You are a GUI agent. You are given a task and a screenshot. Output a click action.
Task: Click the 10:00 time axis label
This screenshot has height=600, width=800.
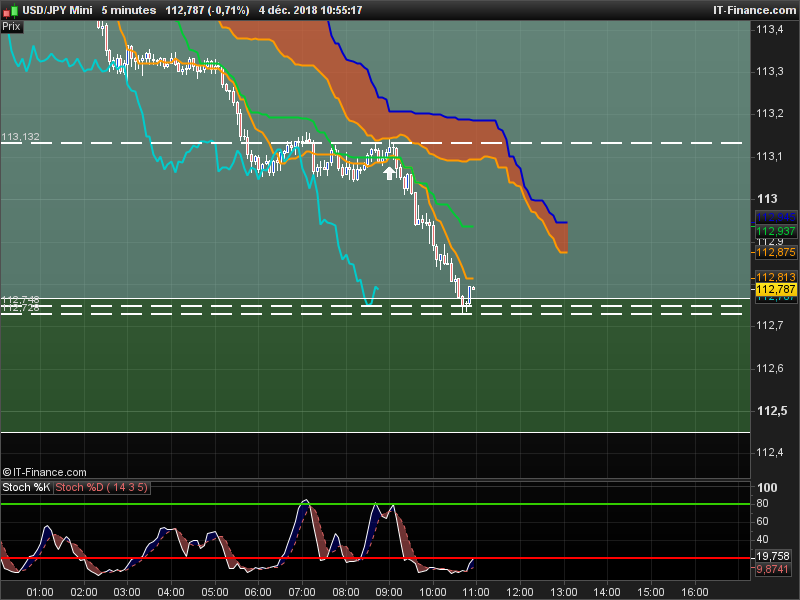433,592
